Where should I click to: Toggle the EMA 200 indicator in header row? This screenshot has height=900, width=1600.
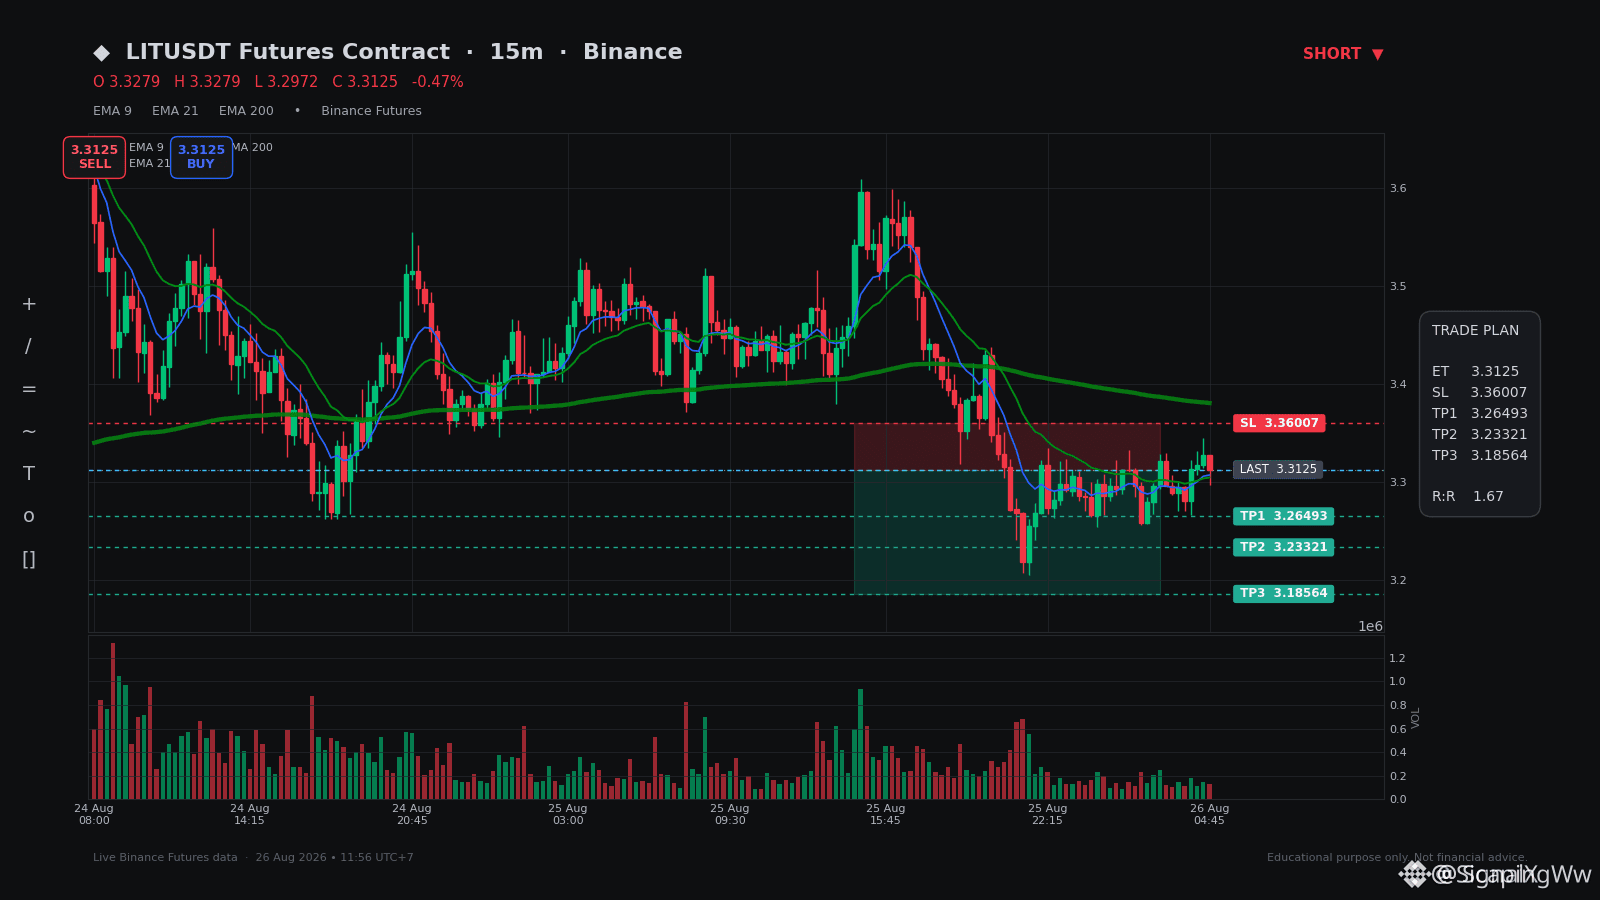[246, 111]
